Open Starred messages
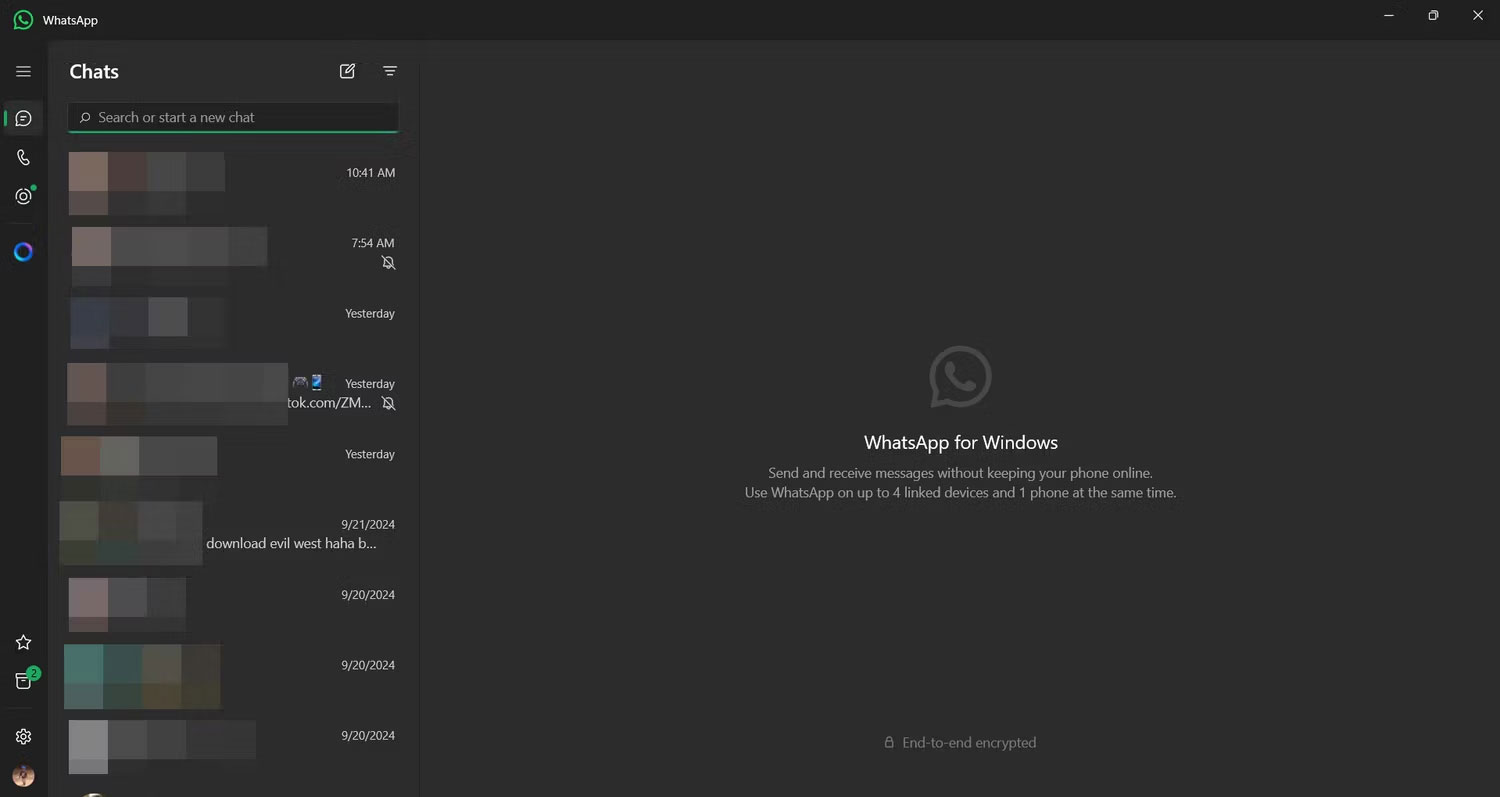1500x797 pixels. [23, 643]
